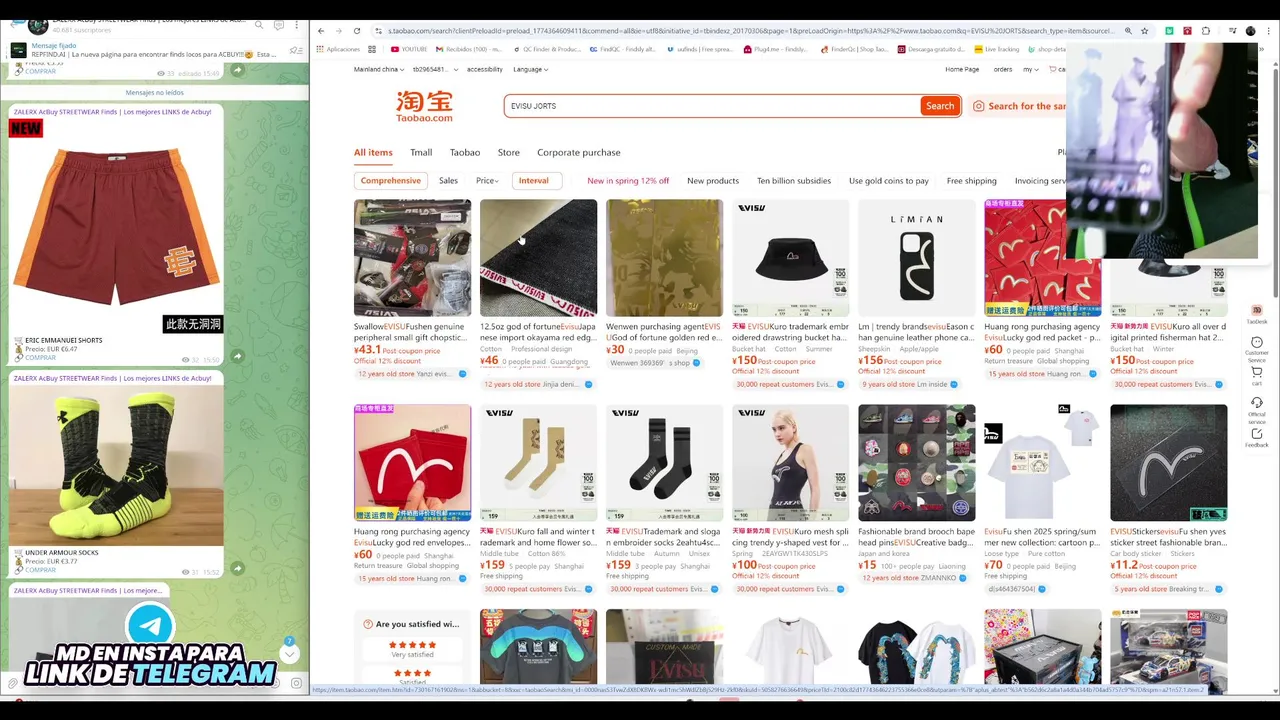Reload the Taobao page
The height and width of the screenshot is (720, 1280).
355,31
